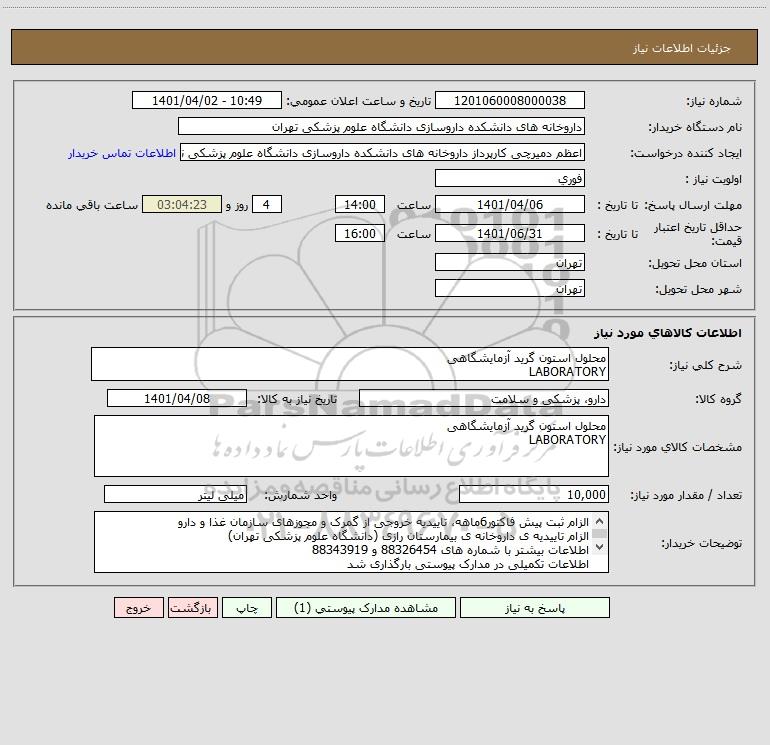Image resolution: width=770 pixels, height=745 pixels.
Task: Click buyer organization name field
Action: [x=381, y=126]
